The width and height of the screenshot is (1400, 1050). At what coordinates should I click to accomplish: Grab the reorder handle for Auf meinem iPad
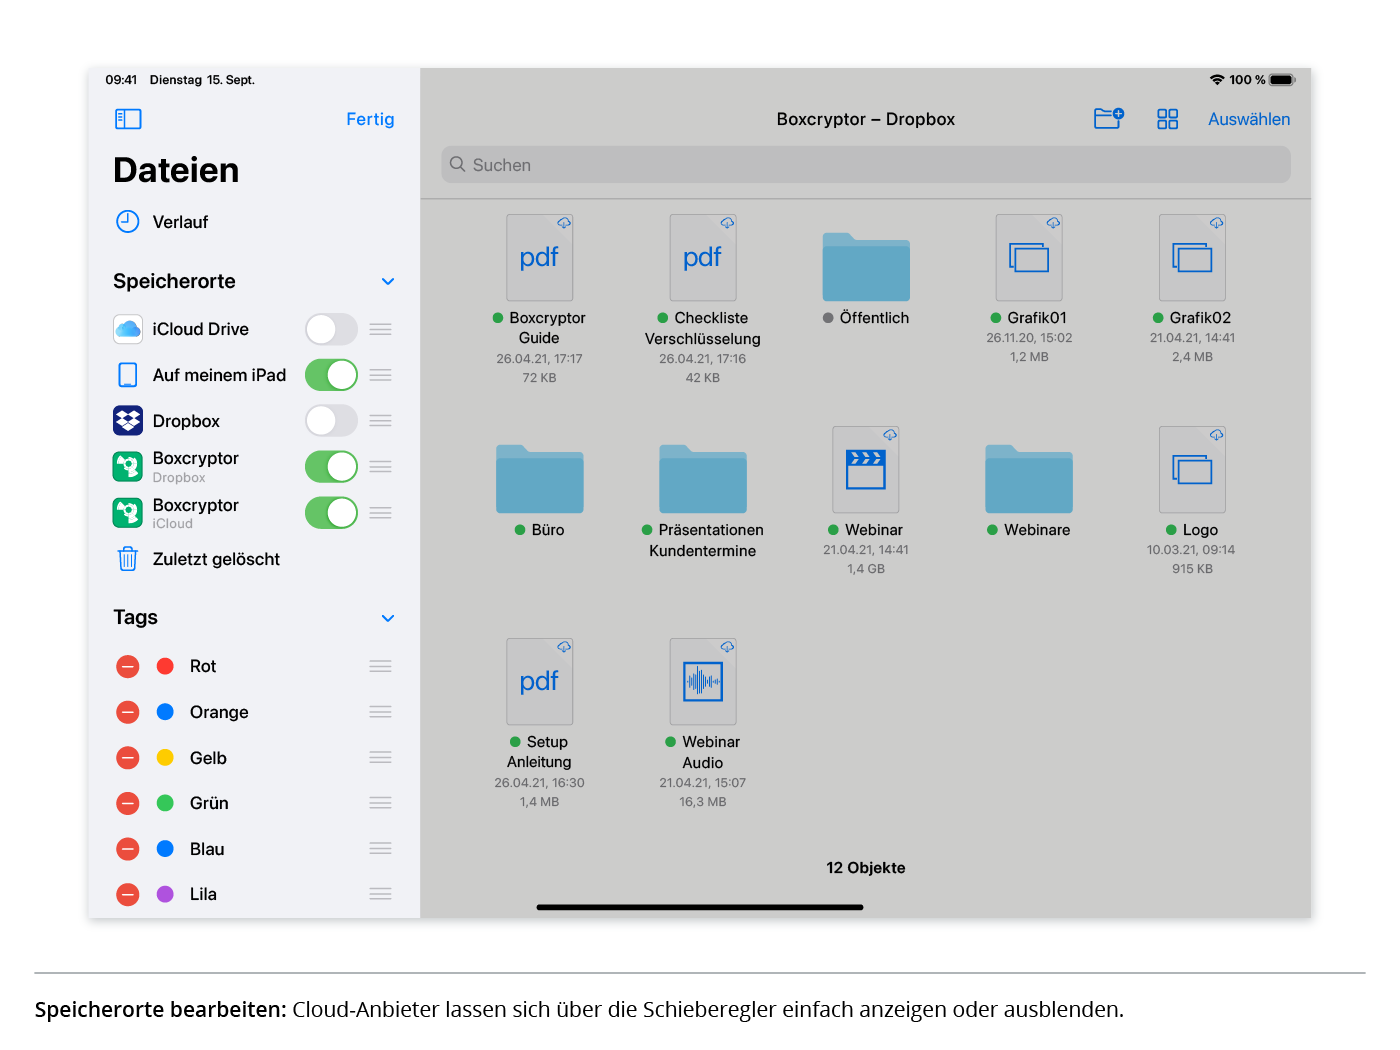pos(380,375)
